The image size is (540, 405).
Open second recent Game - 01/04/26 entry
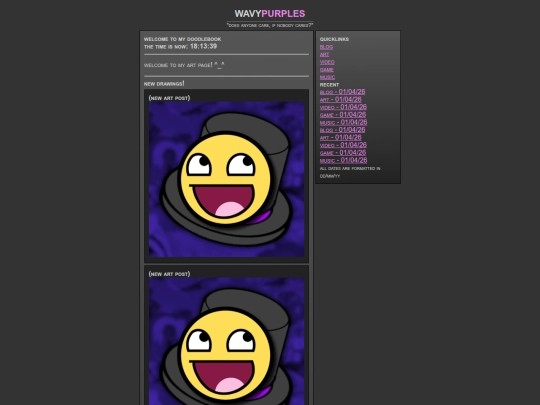click(343, 153)
